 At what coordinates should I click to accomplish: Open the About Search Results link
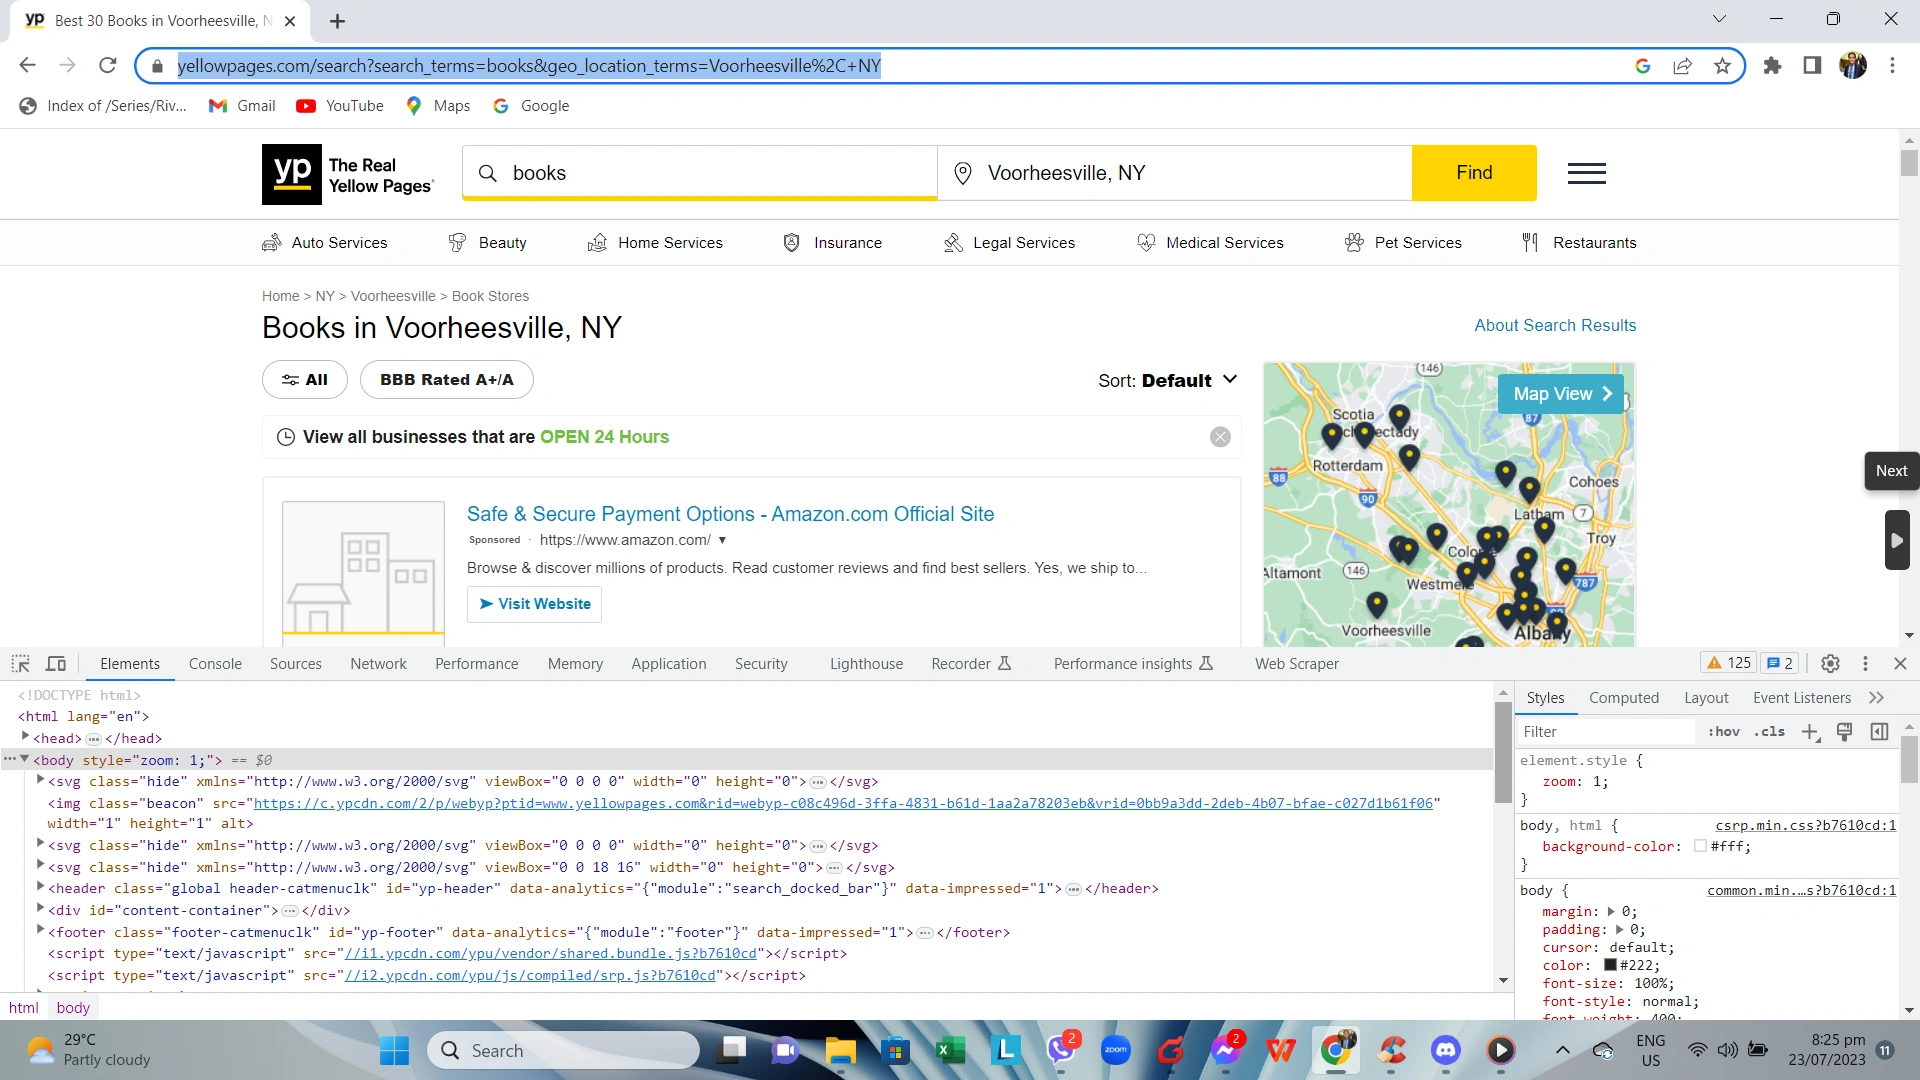pos(1554,325)
